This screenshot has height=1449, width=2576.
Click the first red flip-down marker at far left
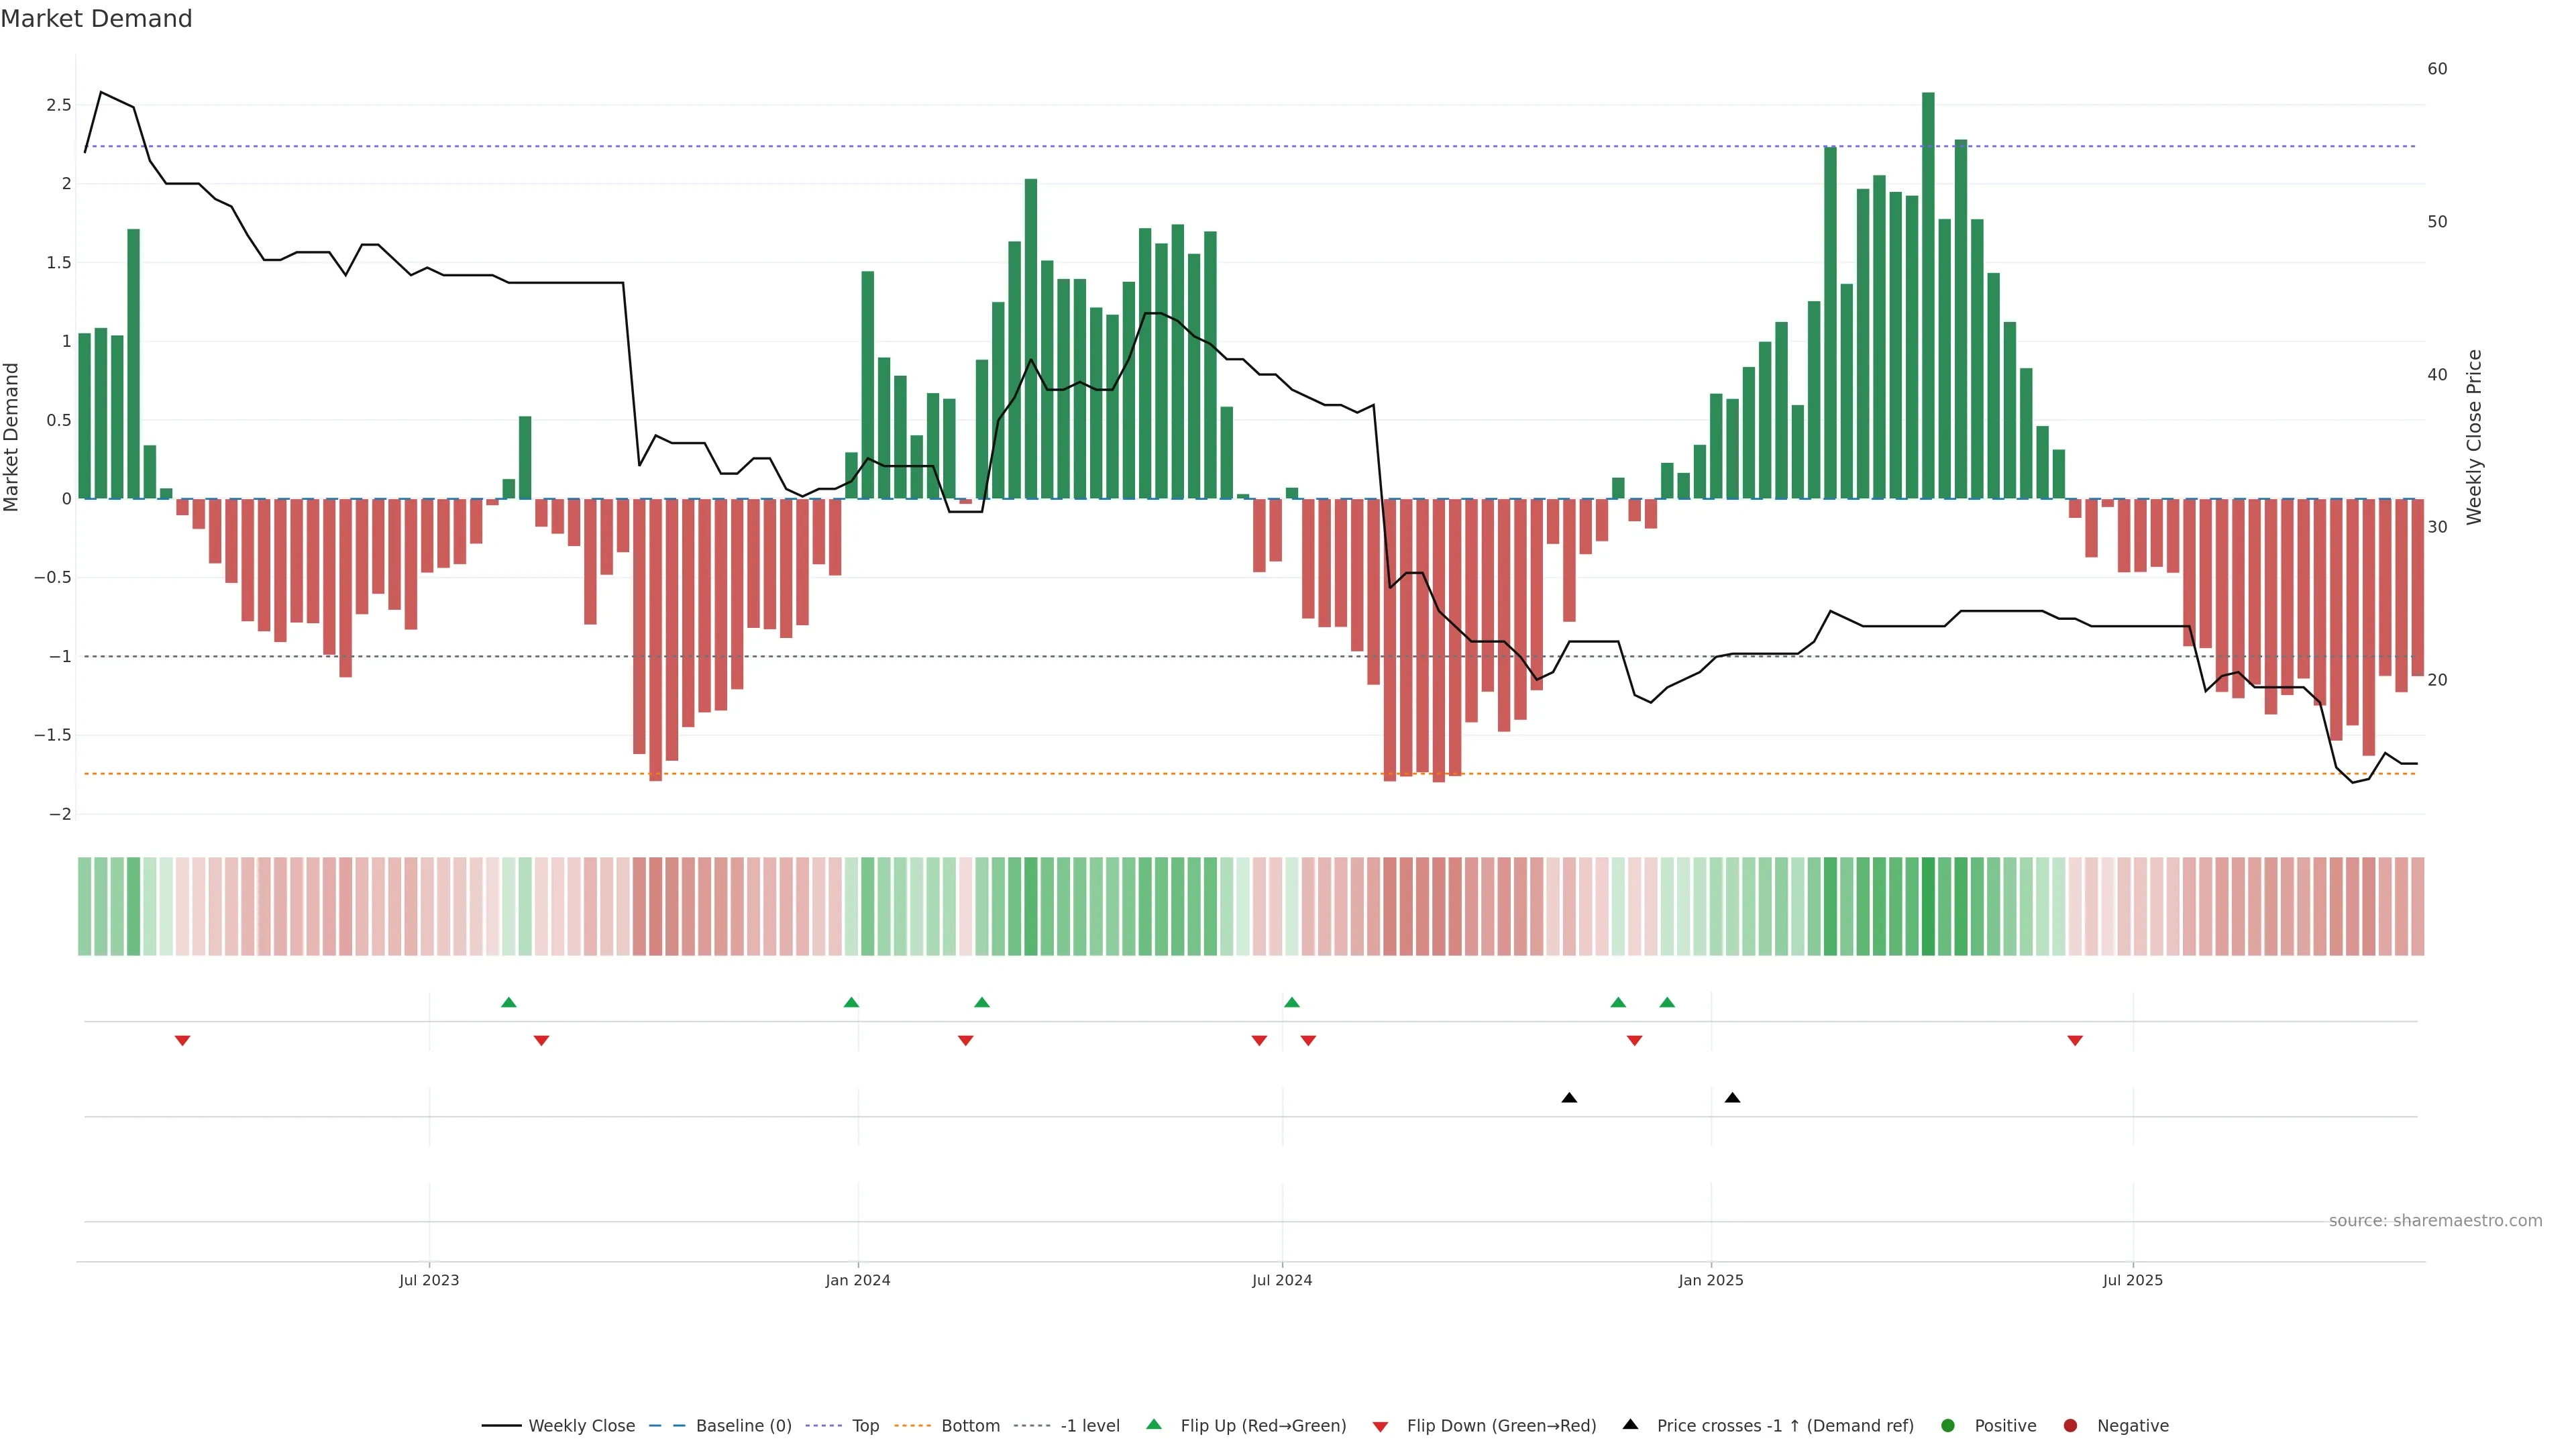point(182,1041)
